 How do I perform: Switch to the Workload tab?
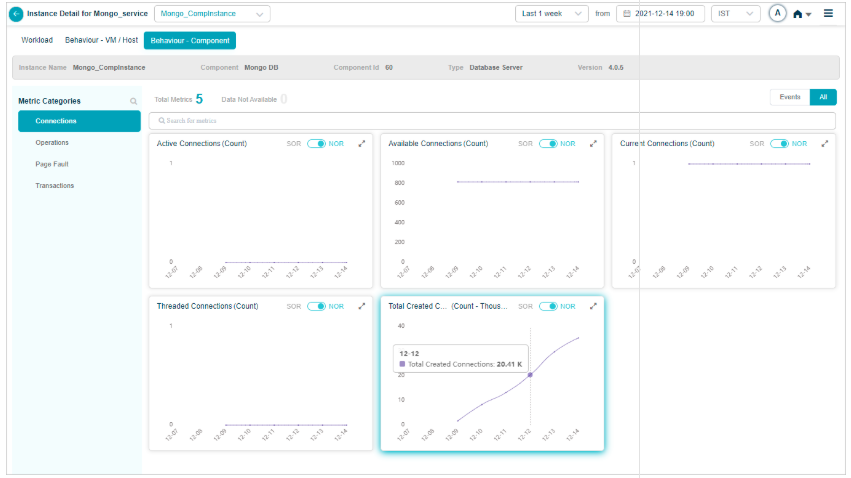click(x=37, y=40)
